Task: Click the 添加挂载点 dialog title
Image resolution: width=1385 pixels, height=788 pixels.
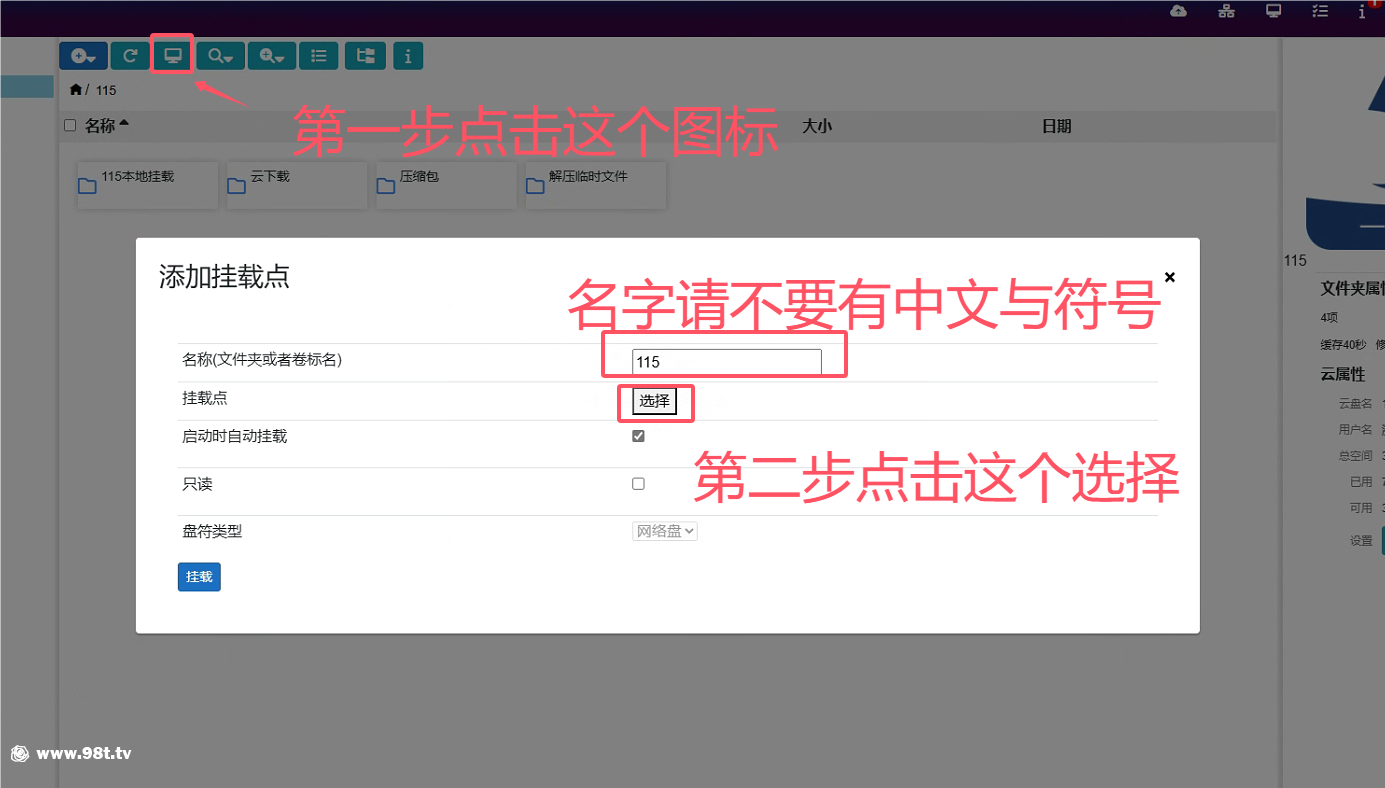Action: pyautogui.click(x=224, y=277)
